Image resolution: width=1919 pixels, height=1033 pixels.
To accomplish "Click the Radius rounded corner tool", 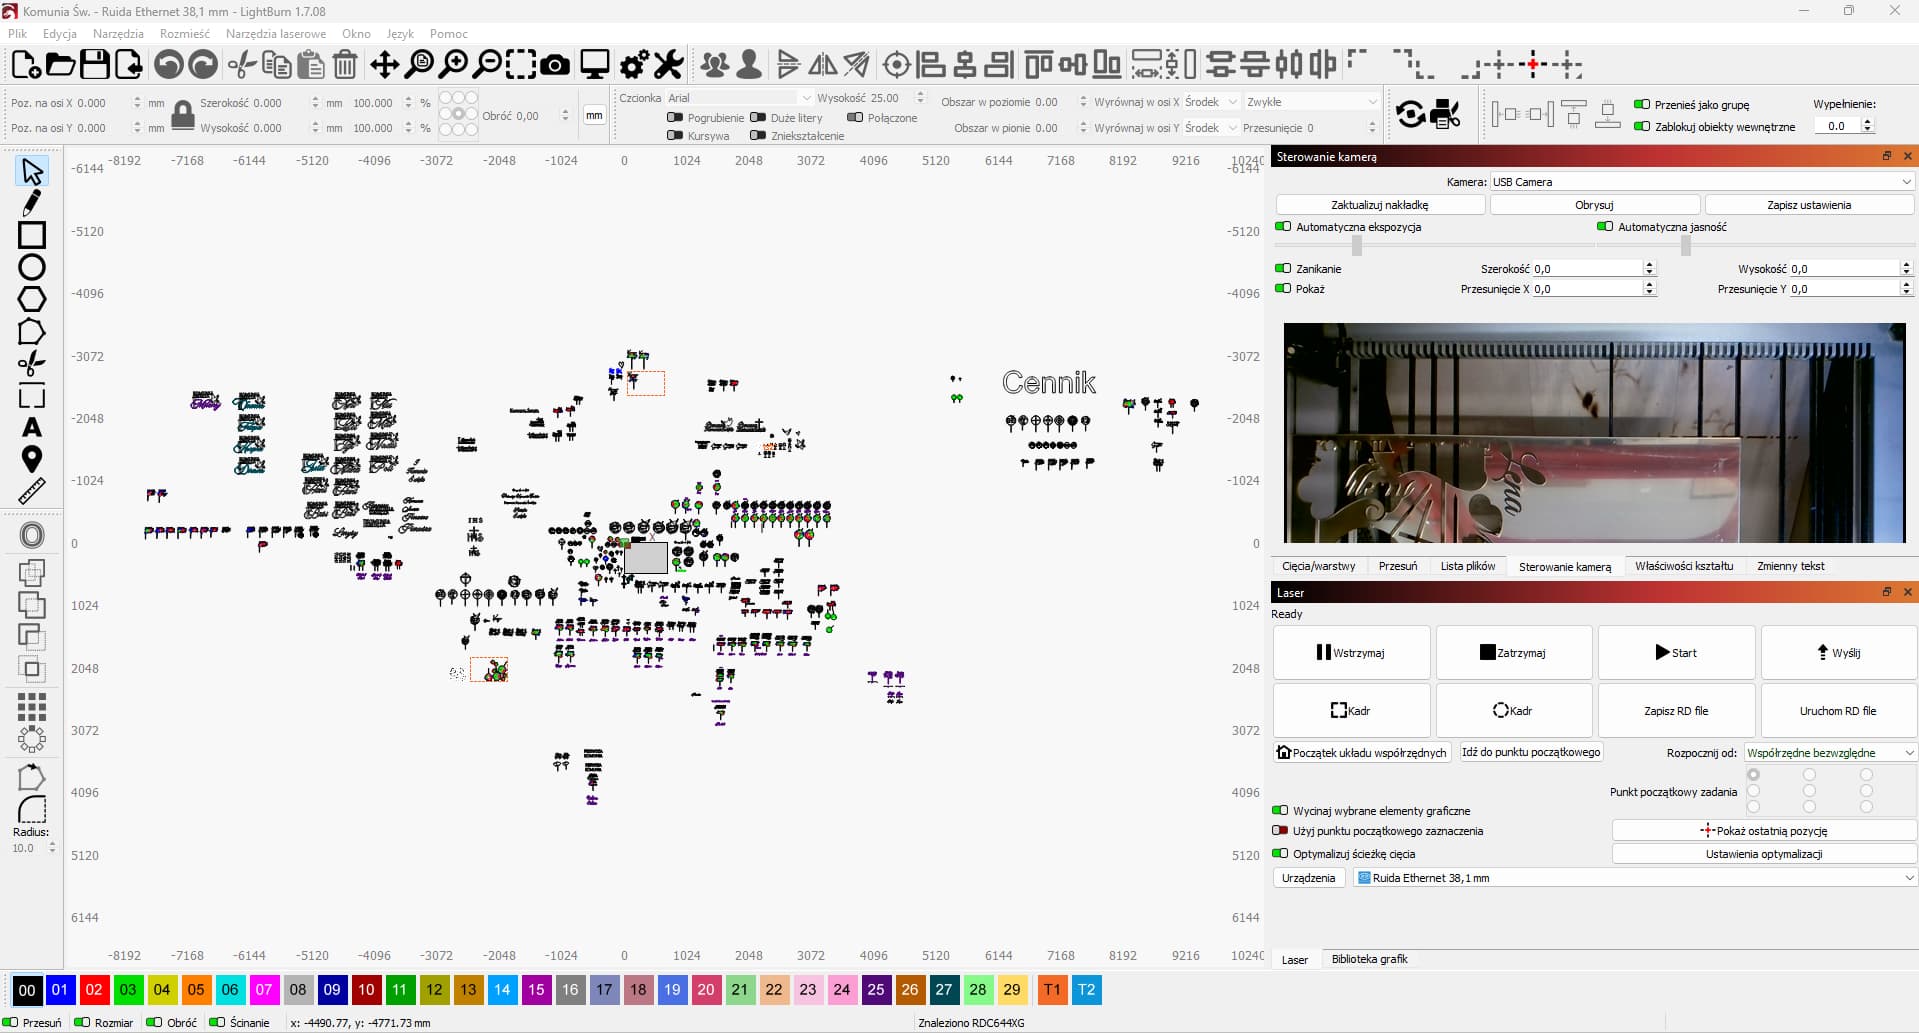I will [32, 809].
